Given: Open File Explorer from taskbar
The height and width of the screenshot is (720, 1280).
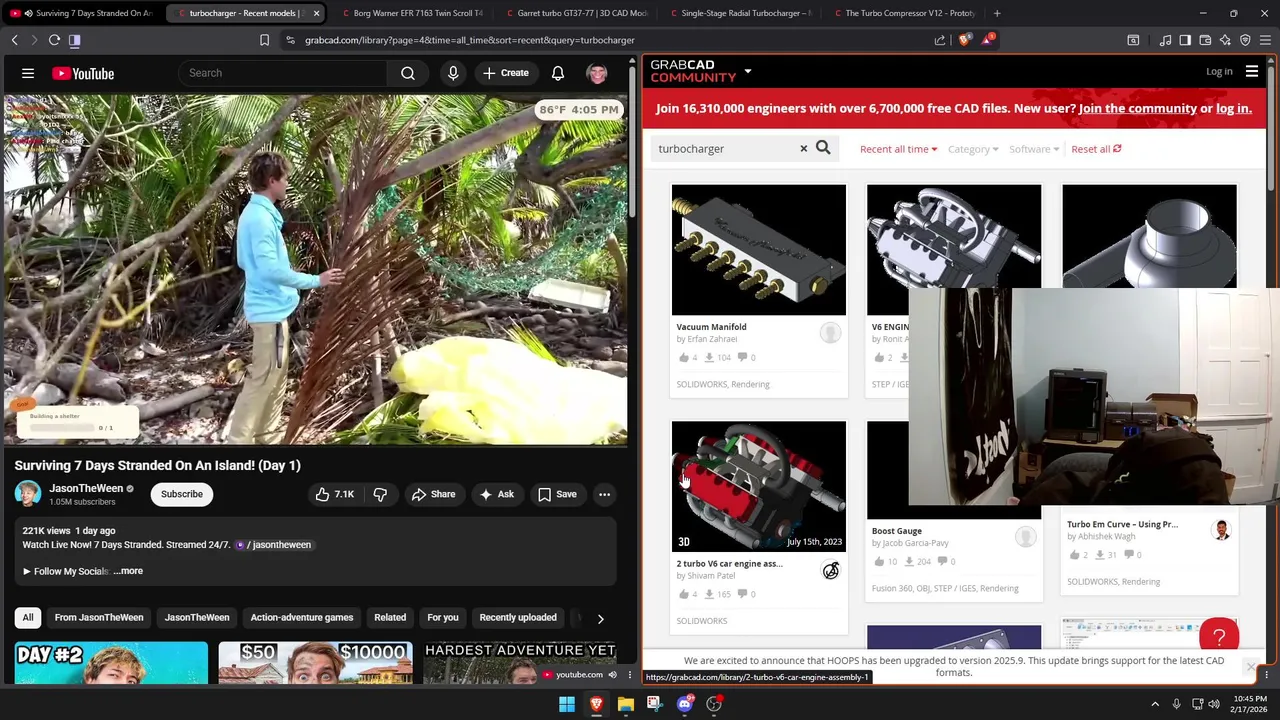Looking at the screenshot, I should (x=625, y=704).
